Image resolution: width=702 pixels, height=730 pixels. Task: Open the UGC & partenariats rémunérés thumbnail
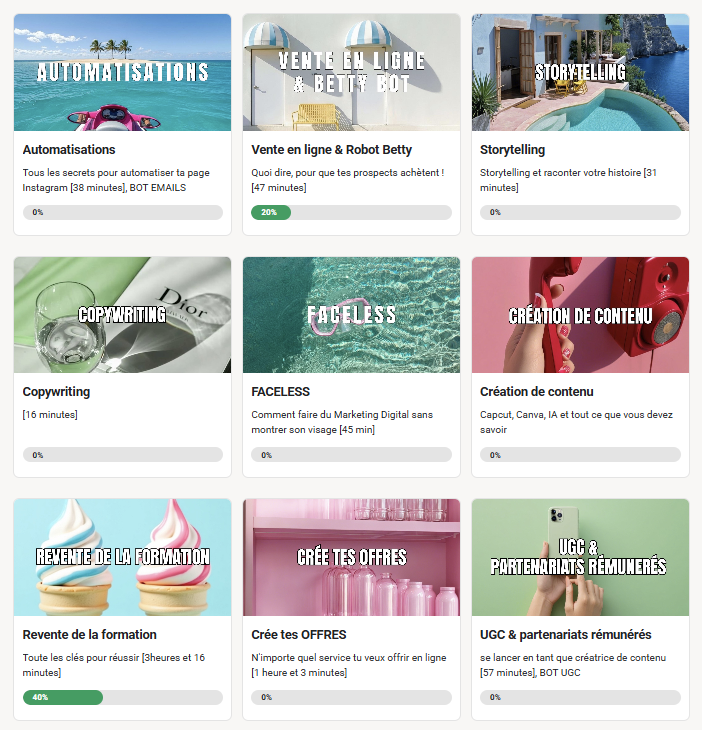[580, 557]
